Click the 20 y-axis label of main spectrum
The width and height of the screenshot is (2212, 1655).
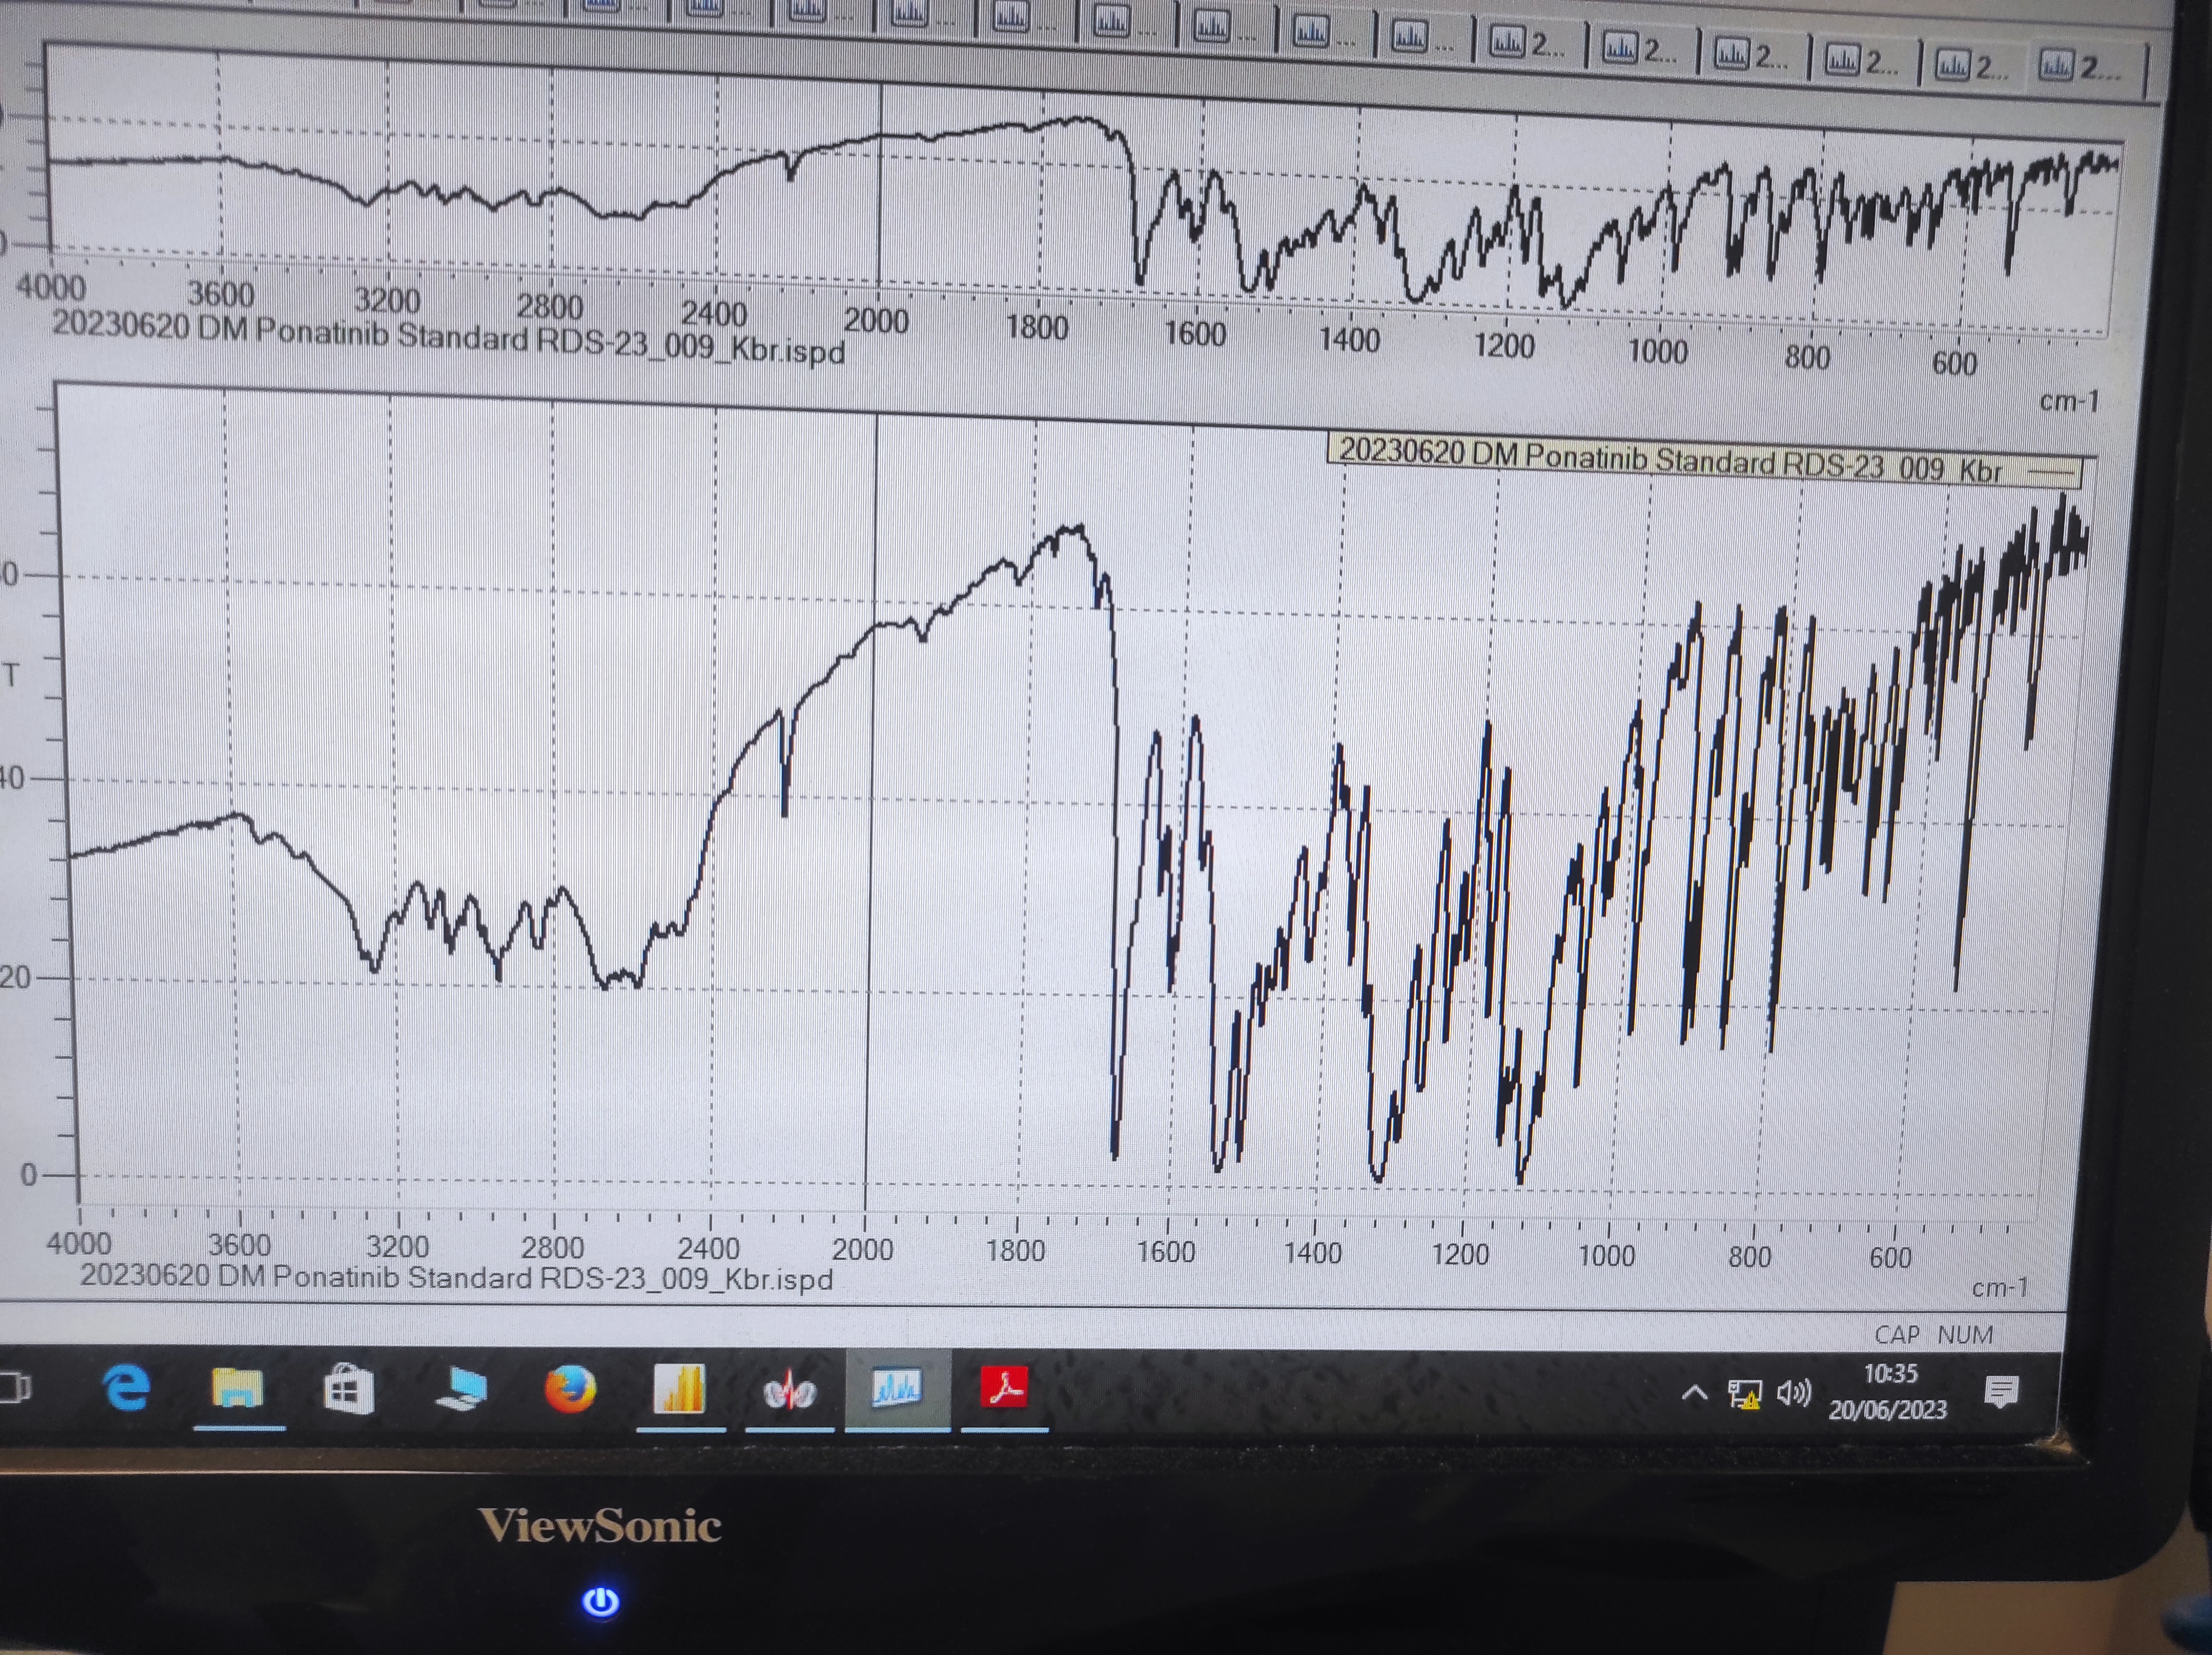click(x=15, y=977)
